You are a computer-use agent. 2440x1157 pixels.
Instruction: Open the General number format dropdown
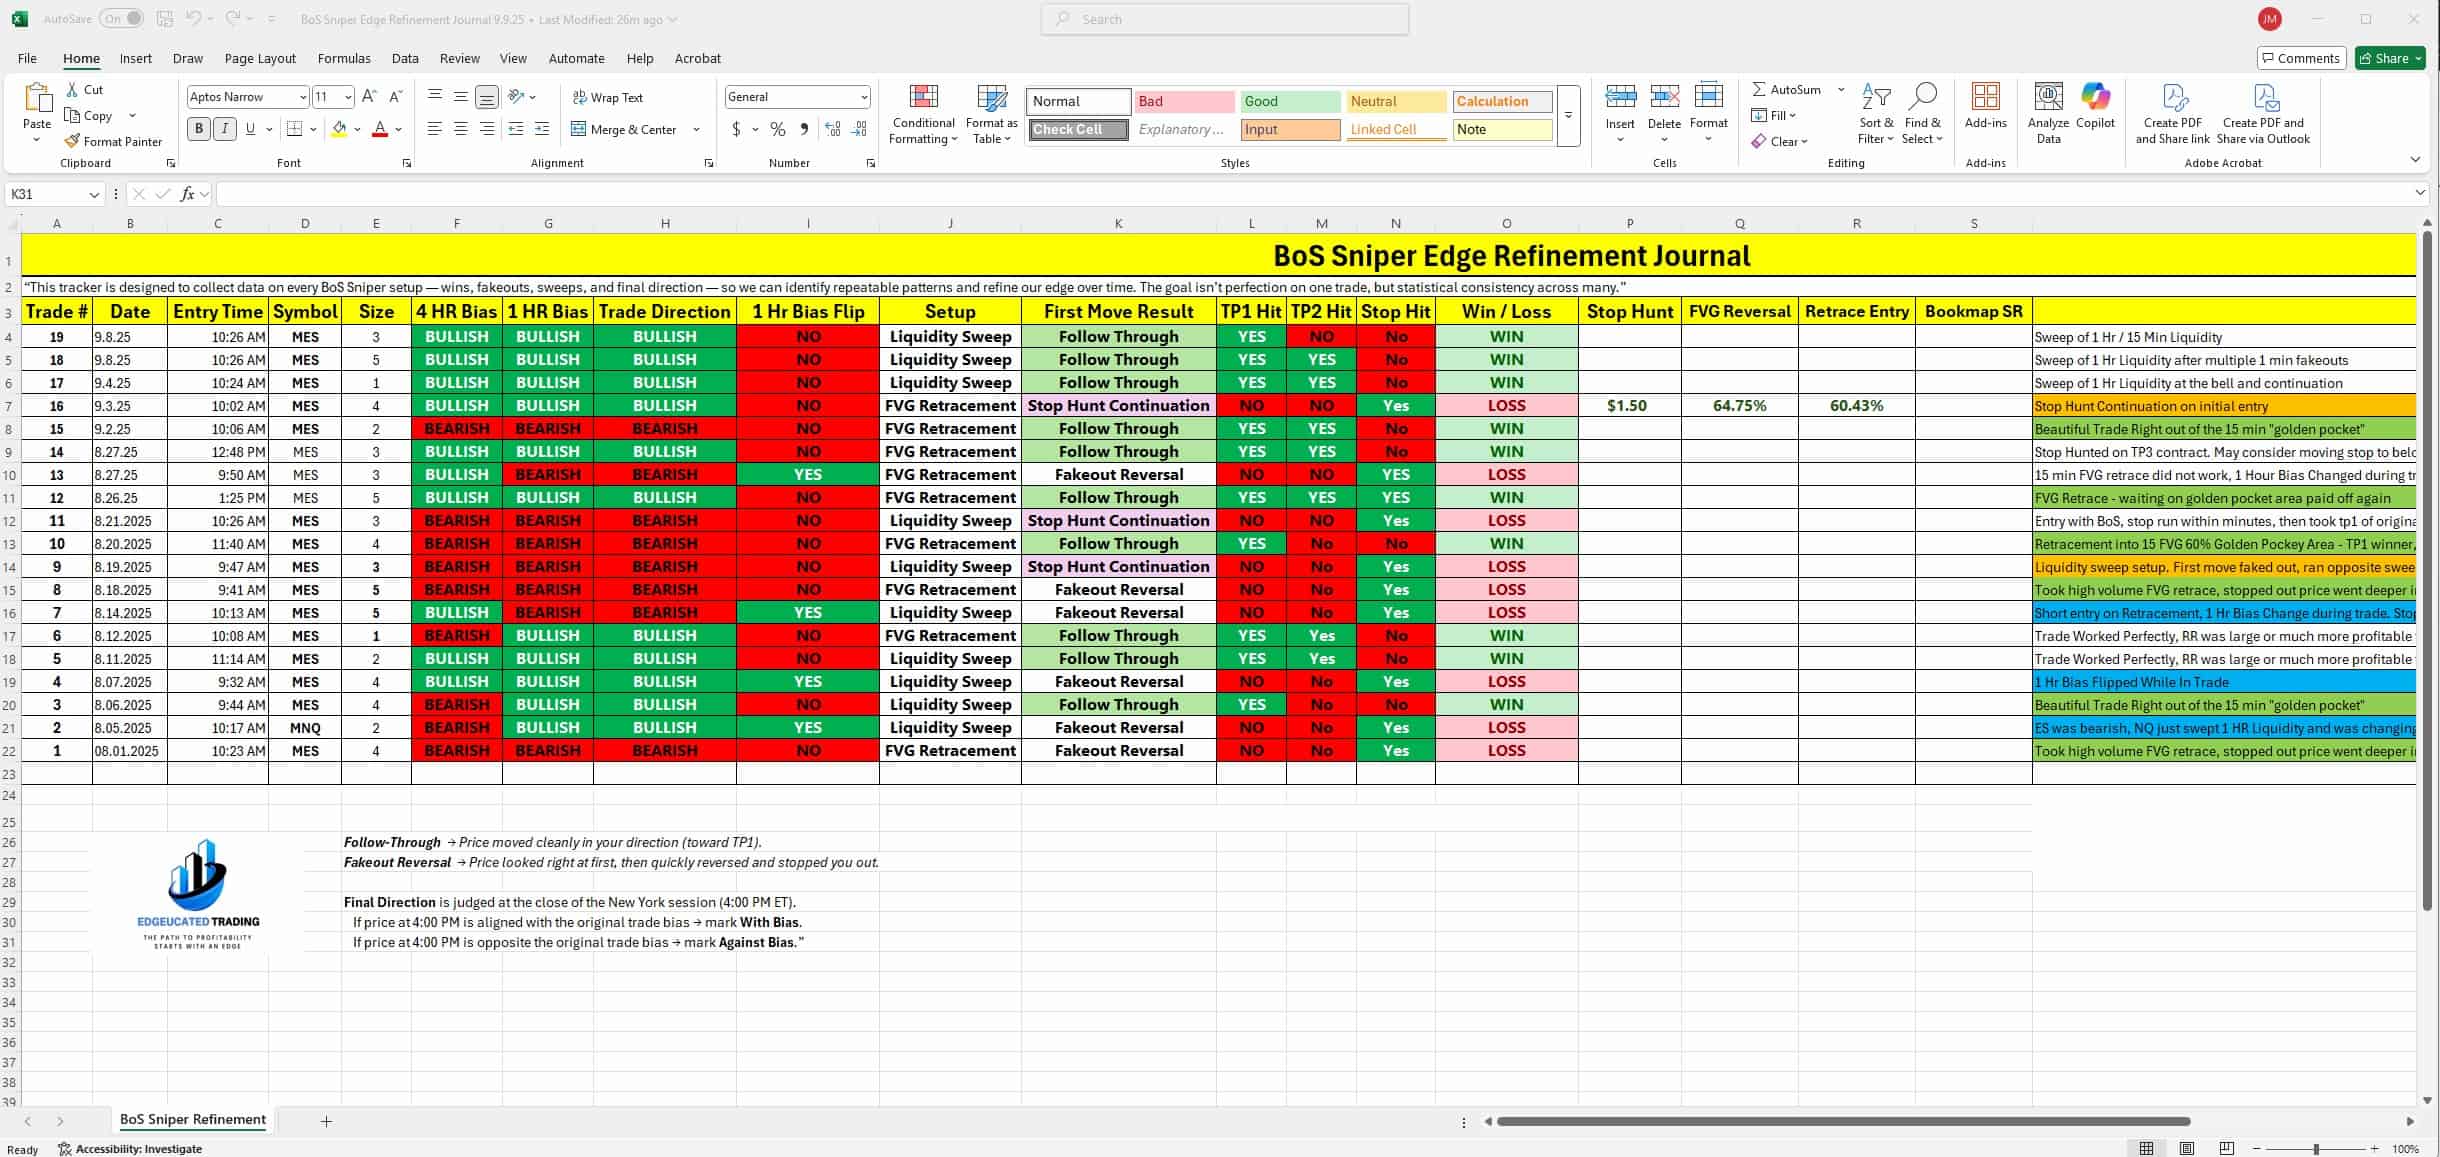coord(863,97)
